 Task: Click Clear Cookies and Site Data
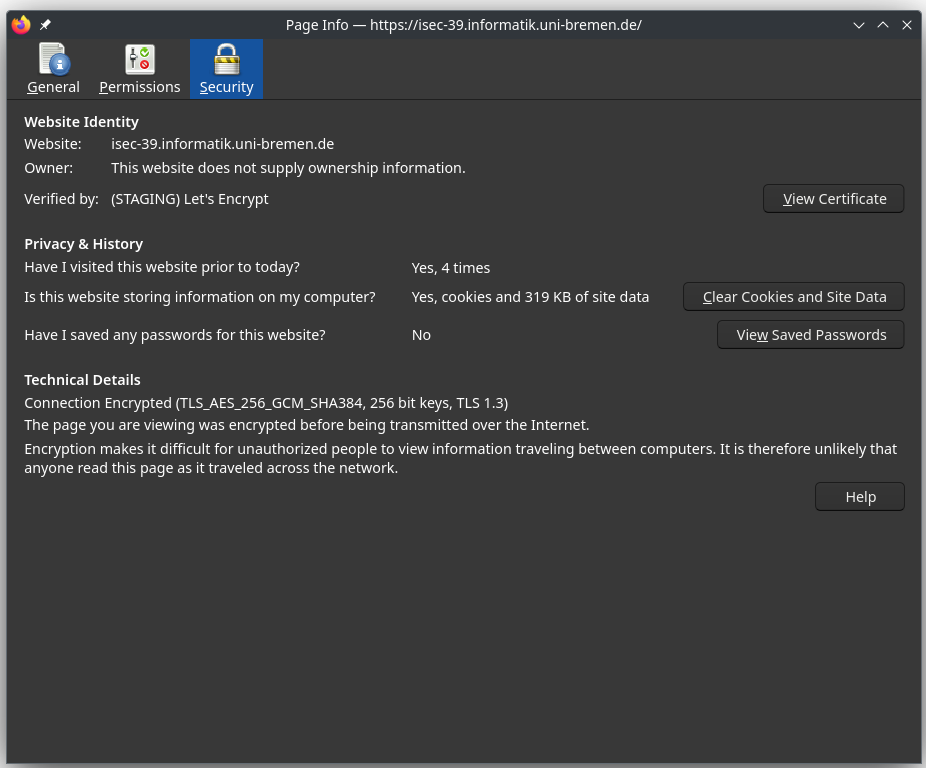pyautogui.click(x=794, y=297)
